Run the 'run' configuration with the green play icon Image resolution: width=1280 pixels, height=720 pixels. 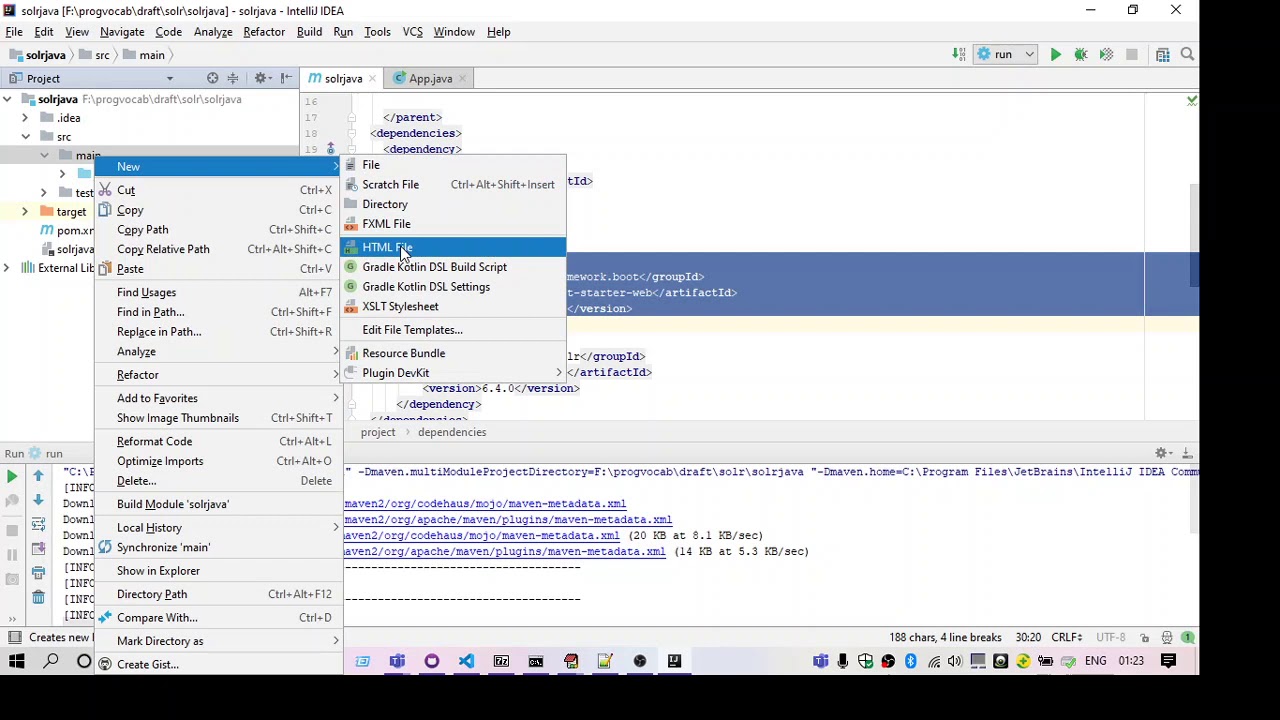[1055, 55]
